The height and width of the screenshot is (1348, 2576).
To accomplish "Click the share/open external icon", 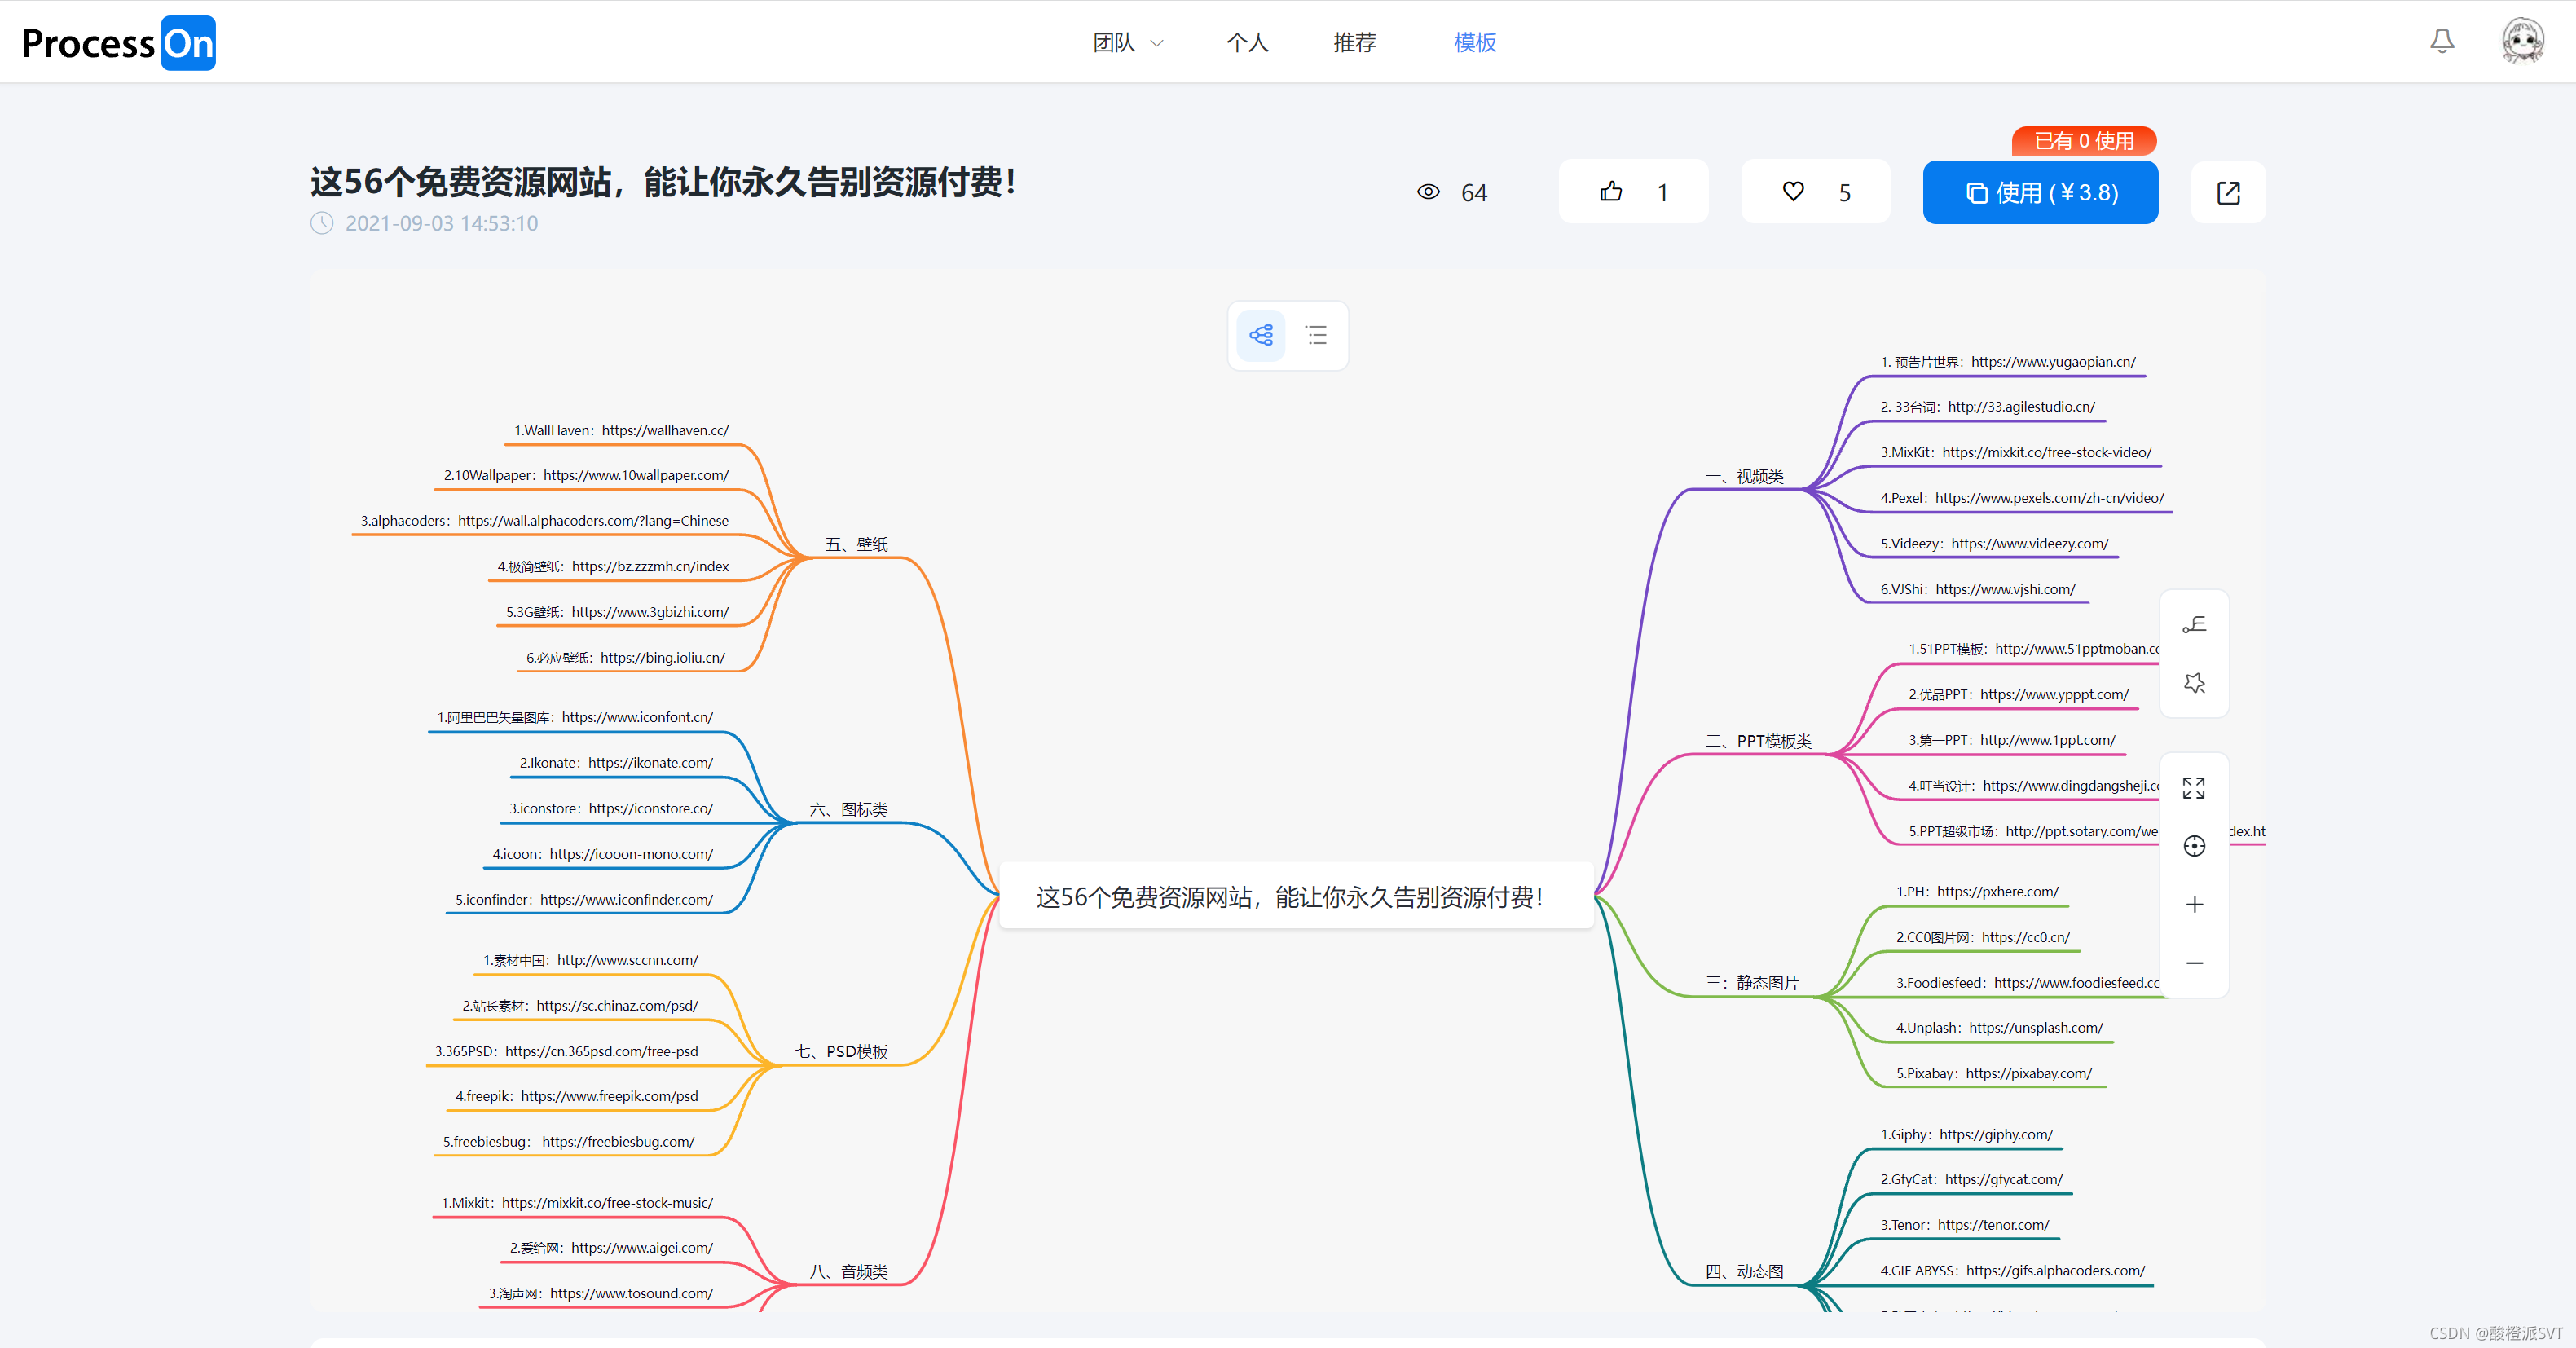I will click(2228, 192).
